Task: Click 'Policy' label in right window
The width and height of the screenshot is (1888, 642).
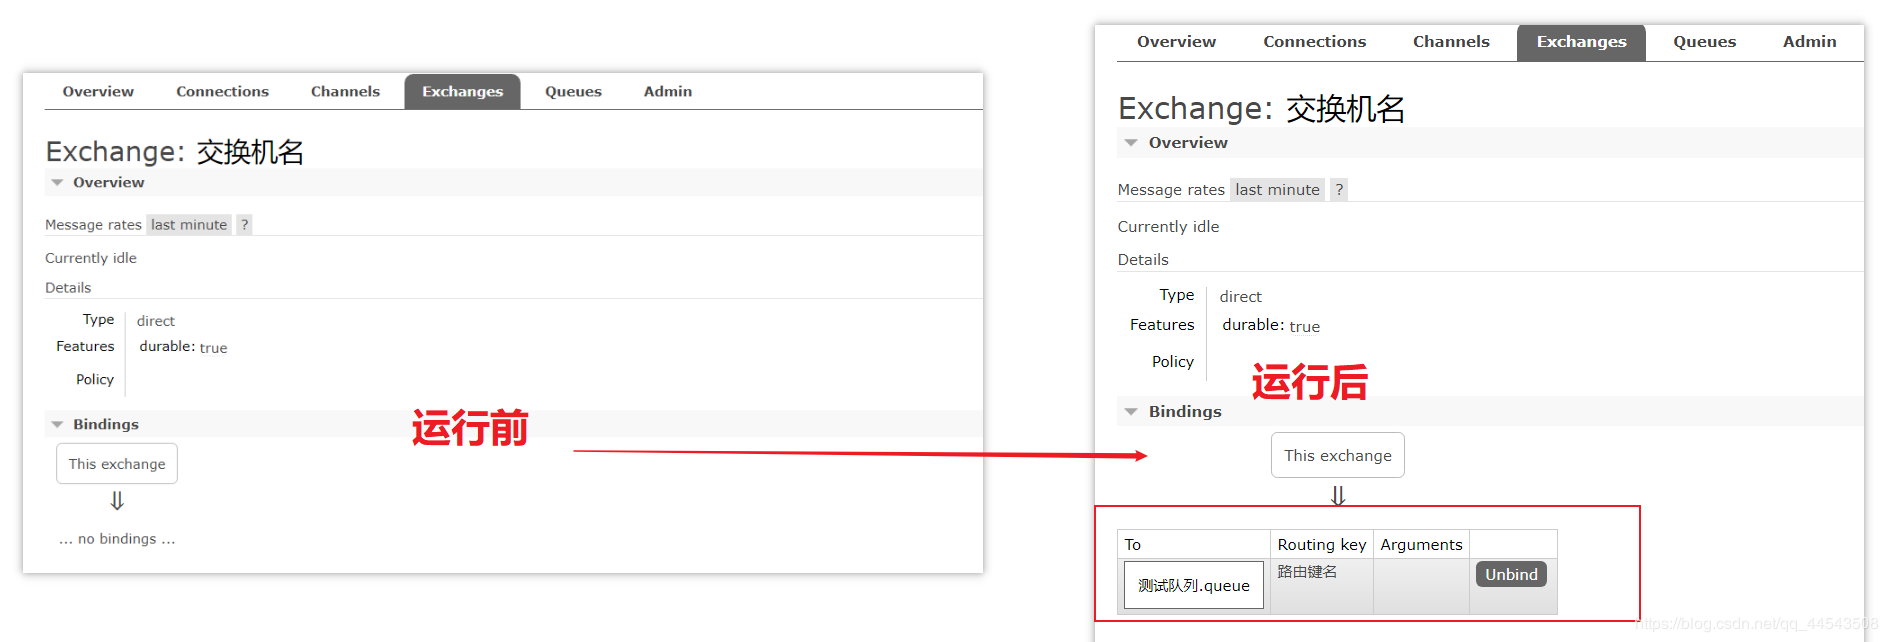Action: [x=1172, y=362]
